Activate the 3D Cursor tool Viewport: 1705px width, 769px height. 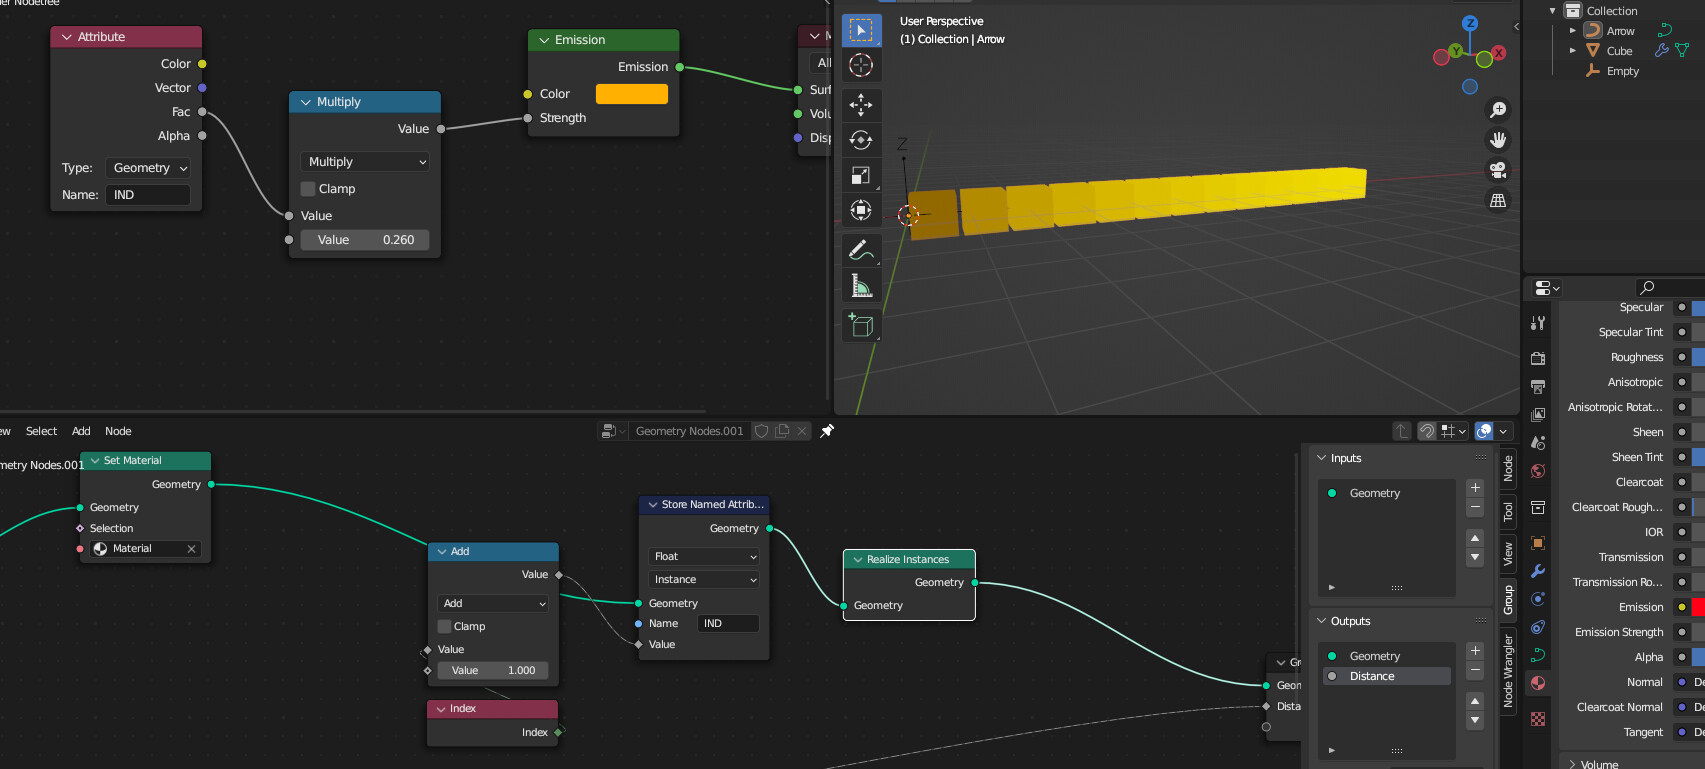[861, 65]
